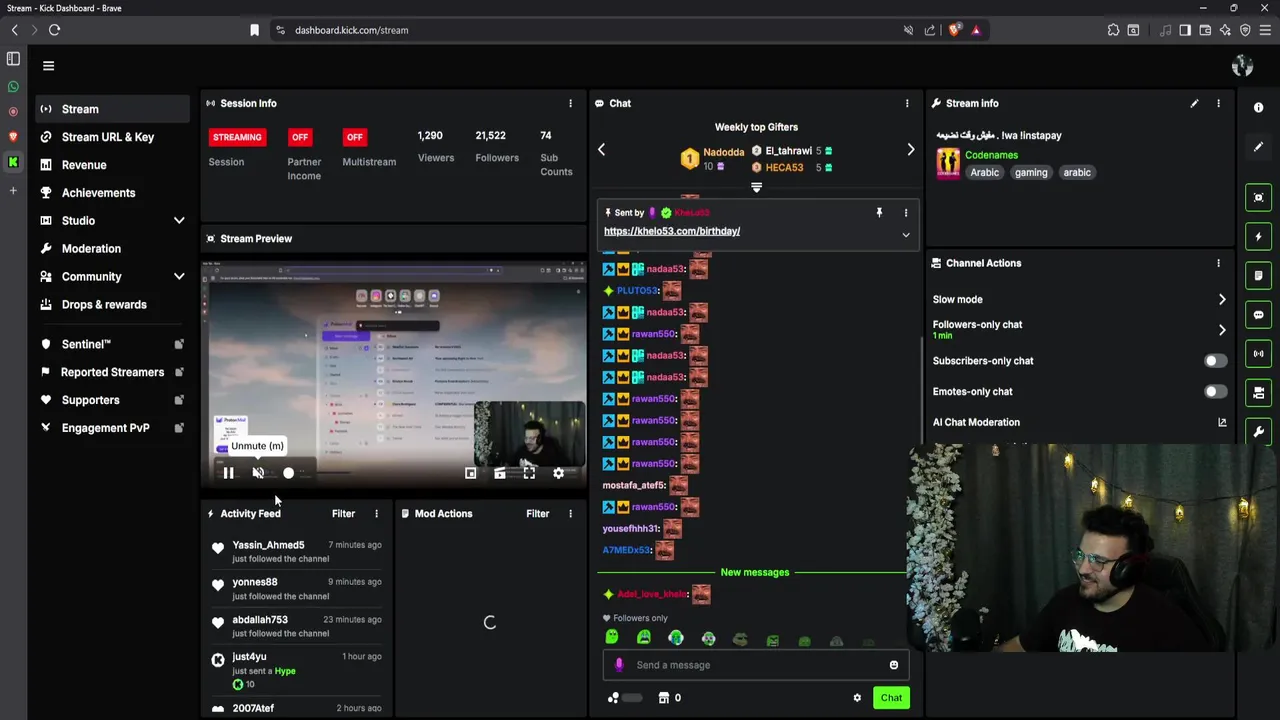Screen dimensions: 1280x720
Task: Open the AI Chat Moderation external link
Action: 1222,422
